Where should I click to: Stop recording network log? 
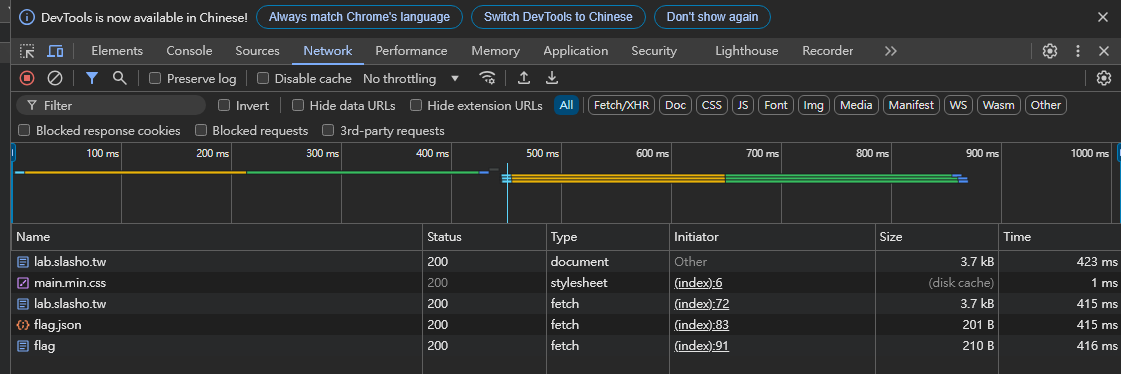[x=26, y=78]
